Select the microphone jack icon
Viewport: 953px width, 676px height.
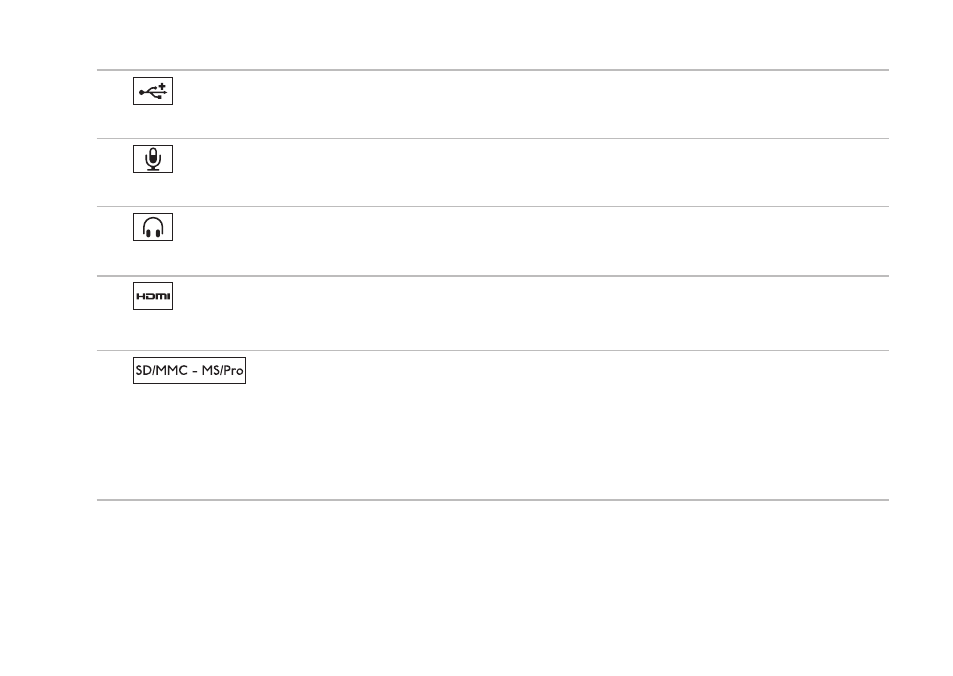(153, 159)
